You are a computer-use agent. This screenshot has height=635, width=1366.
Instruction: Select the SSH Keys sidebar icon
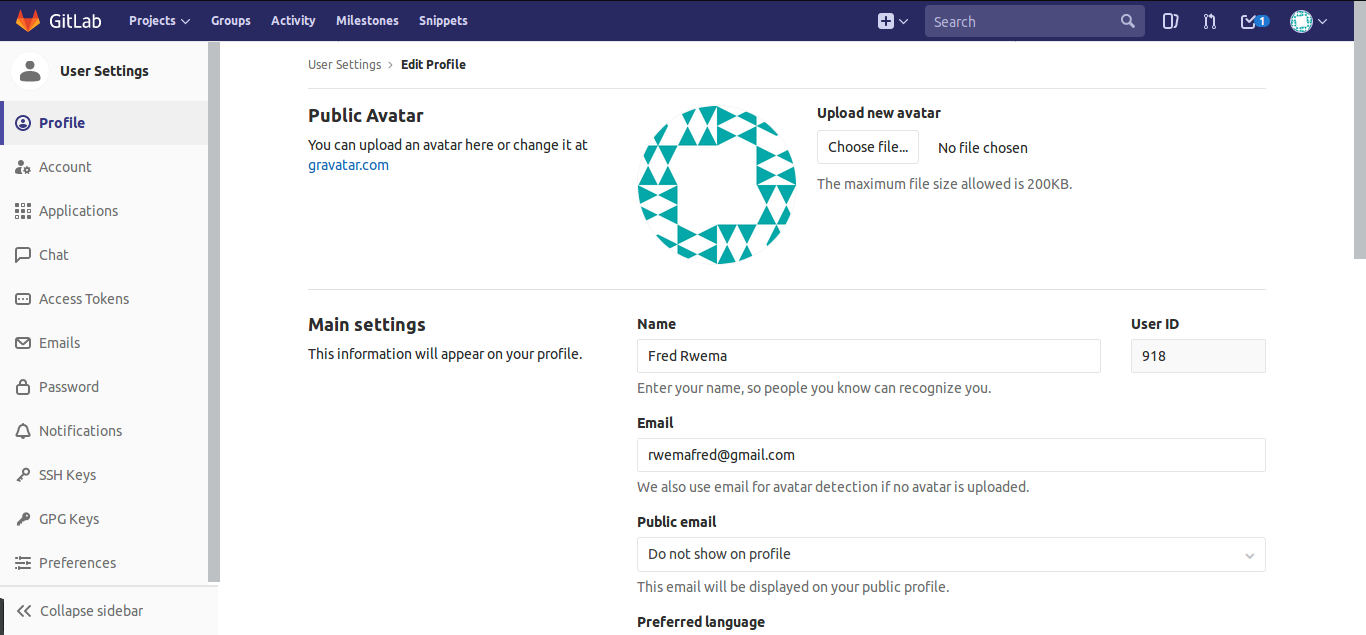pos(22,474)
